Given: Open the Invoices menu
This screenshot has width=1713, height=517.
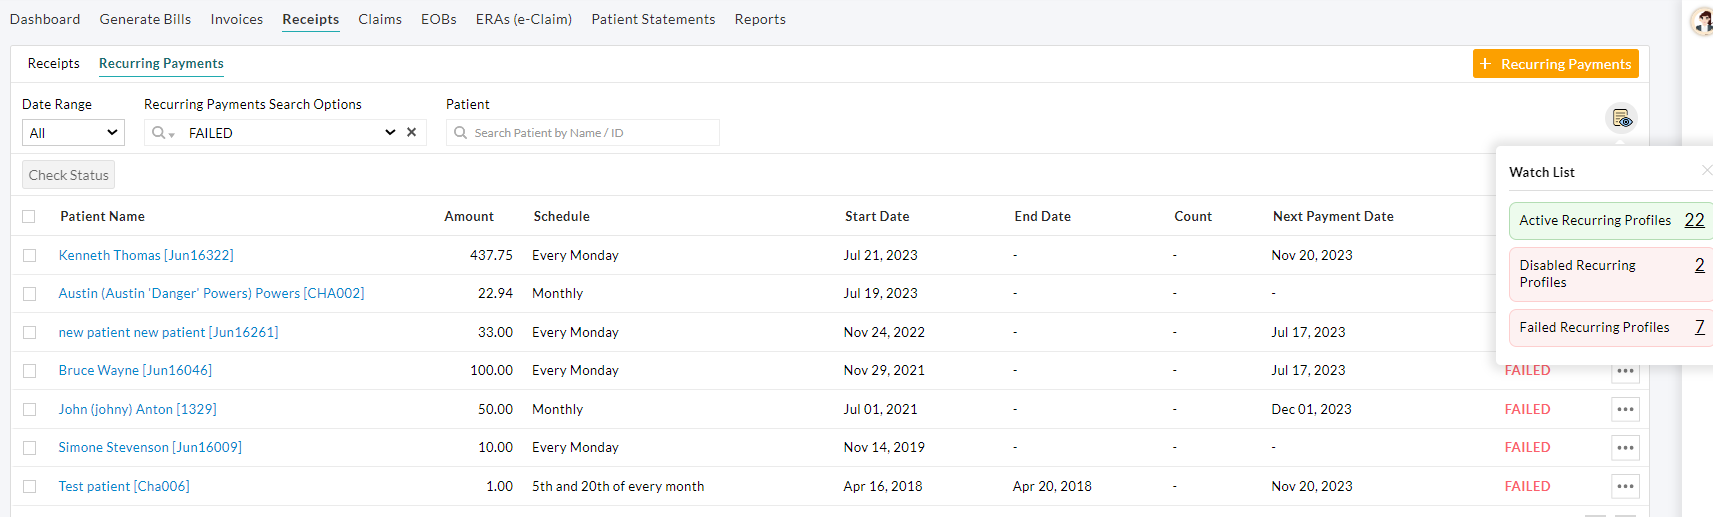Looking at the screenshot, I should click(x=237, y=19).
